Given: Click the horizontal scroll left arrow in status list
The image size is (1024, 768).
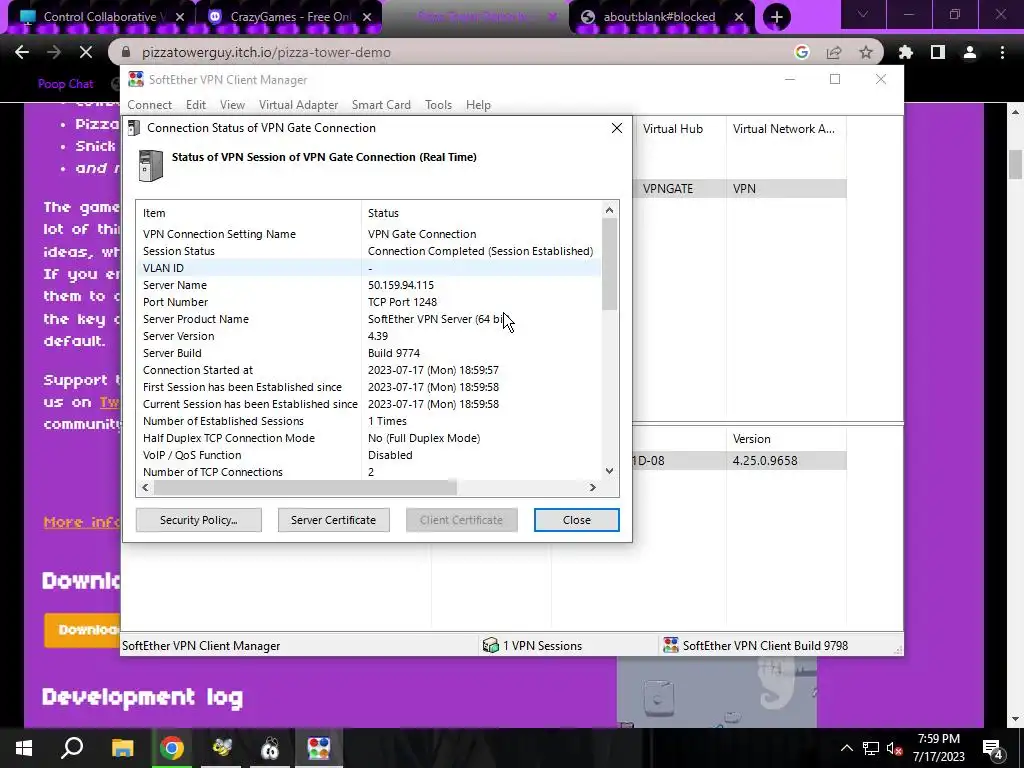Looking at the screenshot, I should [145, 487].
